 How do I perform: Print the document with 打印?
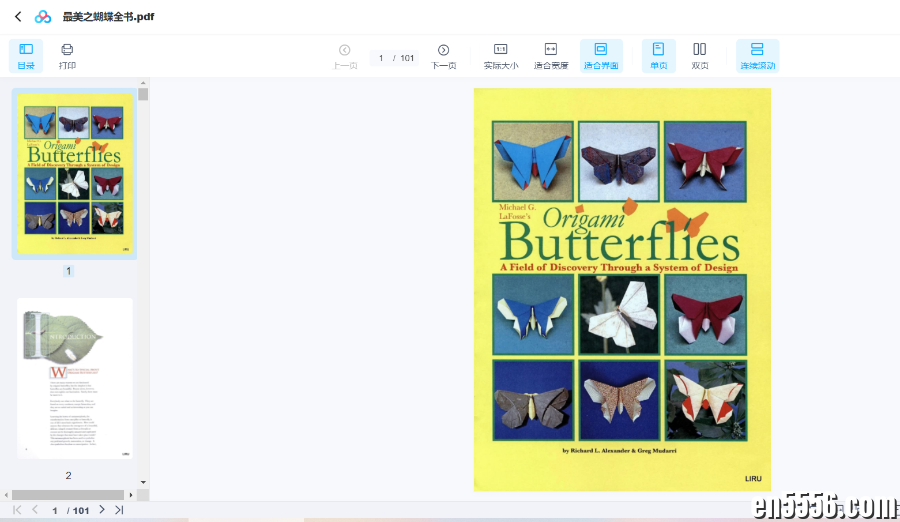pos(67,56)
